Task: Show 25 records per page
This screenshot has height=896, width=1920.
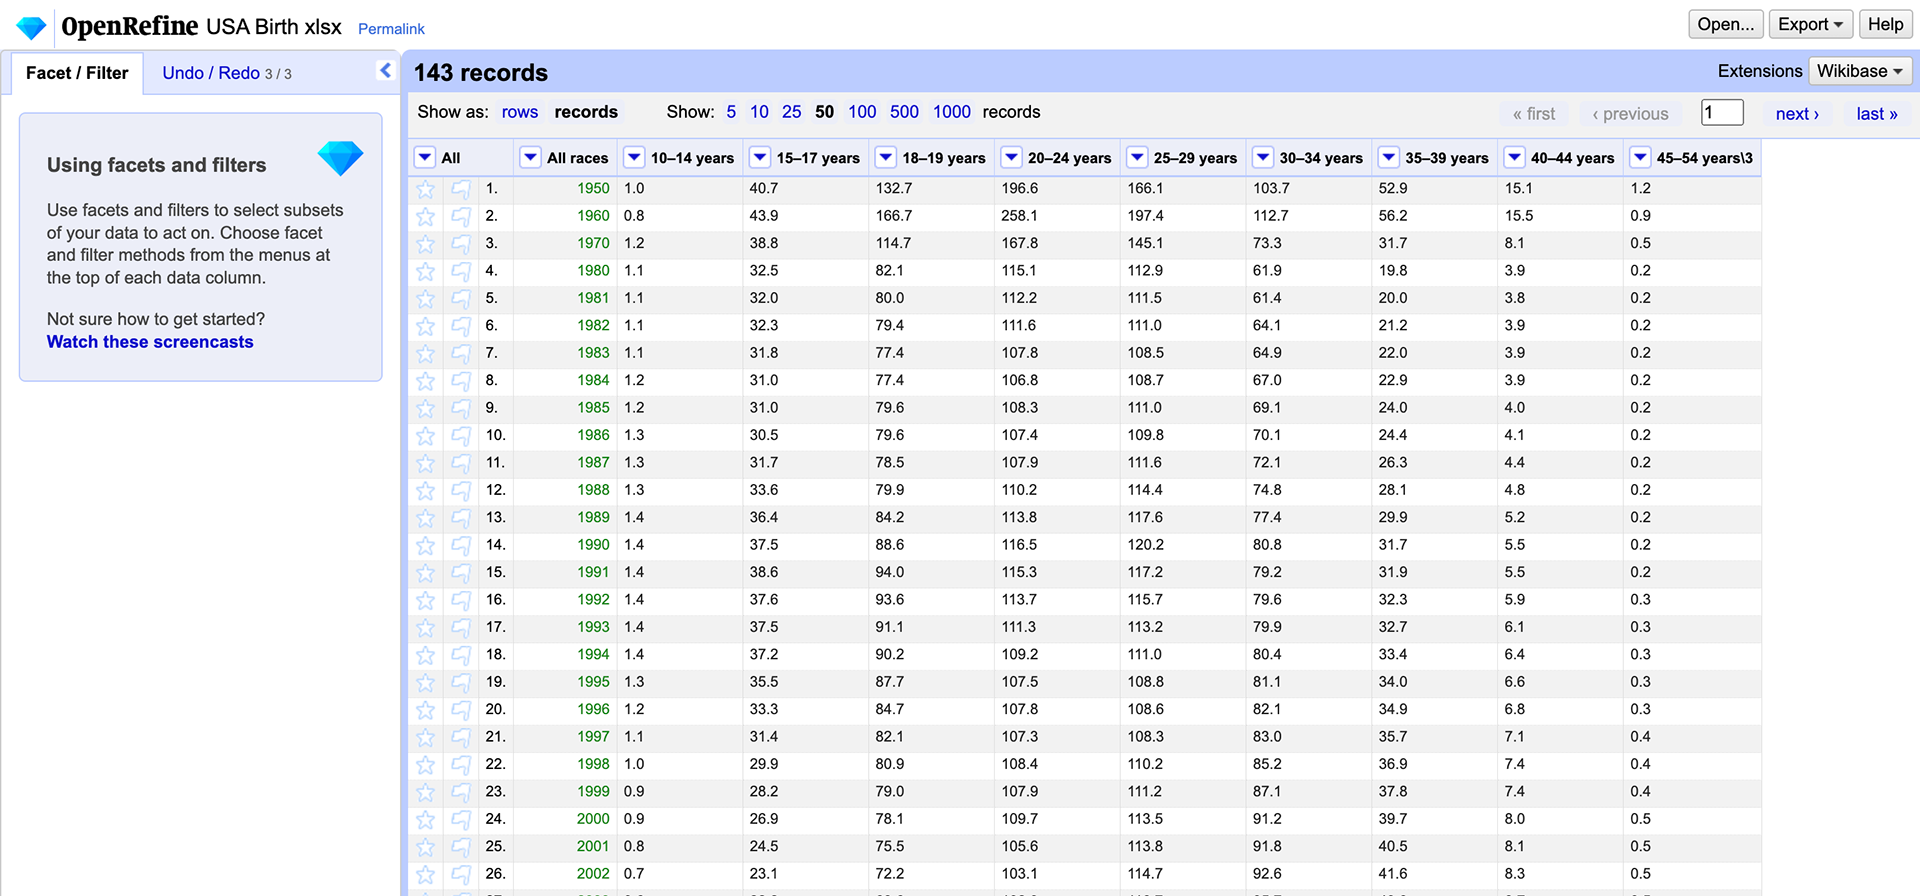Action: click(792, 112)
